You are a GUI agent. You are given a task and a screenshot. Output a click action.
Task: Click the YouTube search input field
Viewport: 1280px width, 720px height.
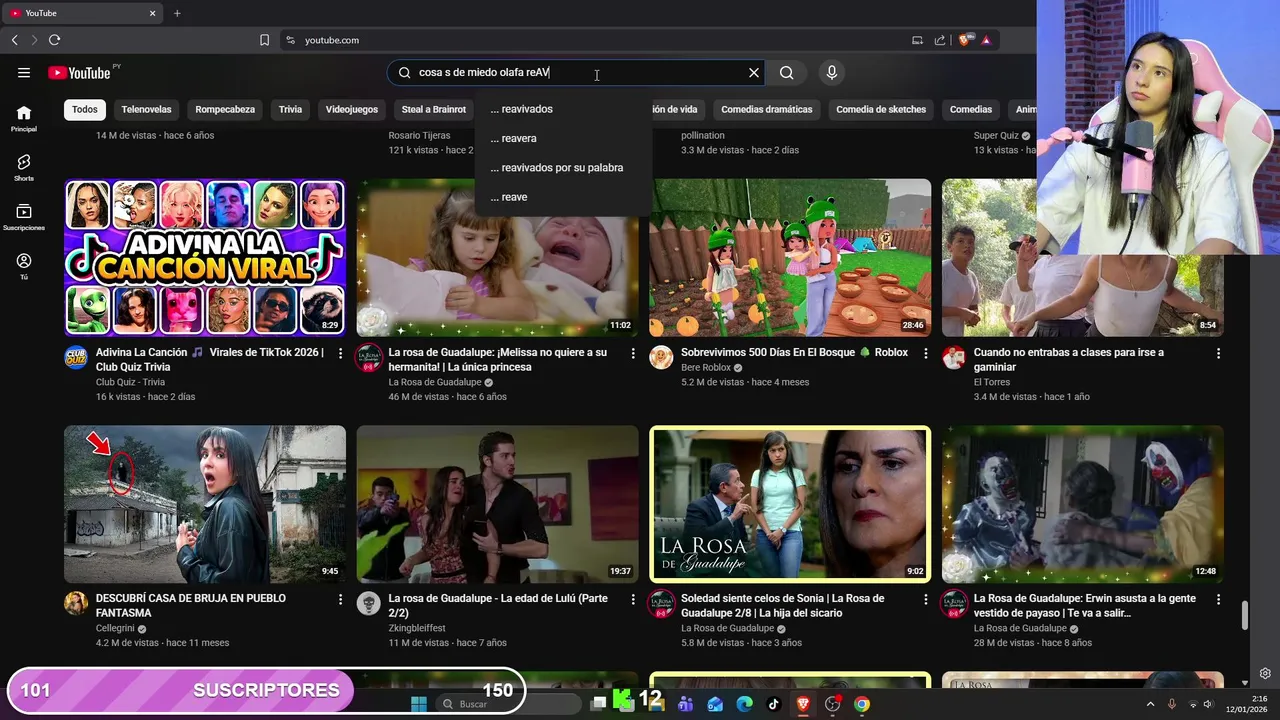[575, 72]
